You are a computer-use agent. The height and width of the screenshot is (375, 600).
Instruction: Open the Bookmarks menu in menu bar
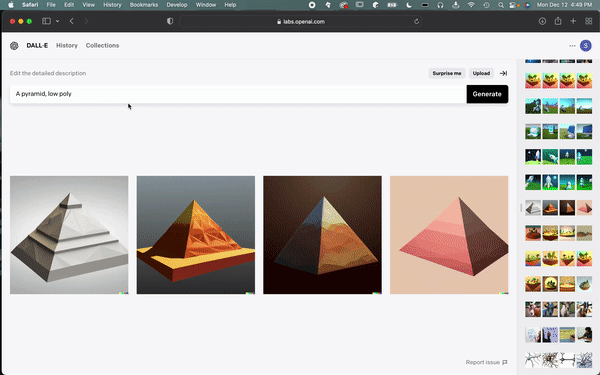(x=143, y=5)
